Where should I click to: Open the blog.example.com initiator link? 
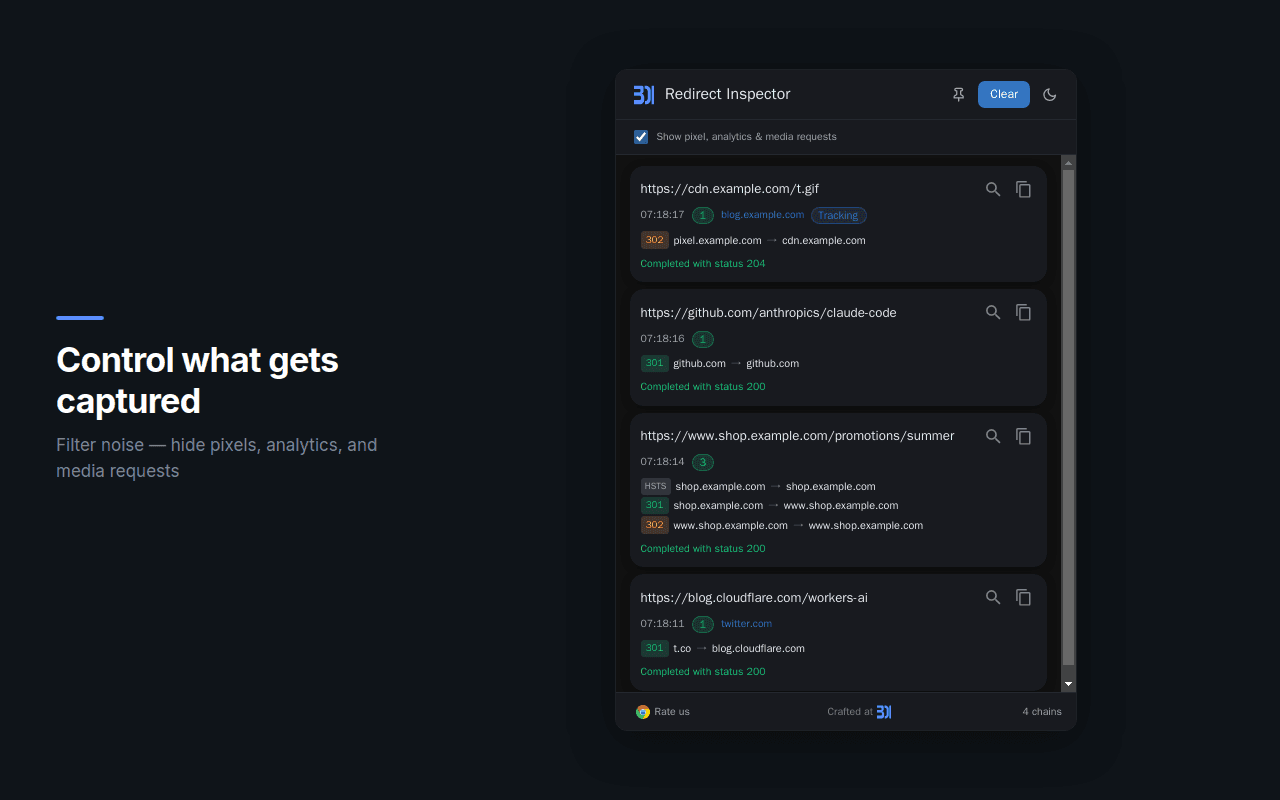761,214
